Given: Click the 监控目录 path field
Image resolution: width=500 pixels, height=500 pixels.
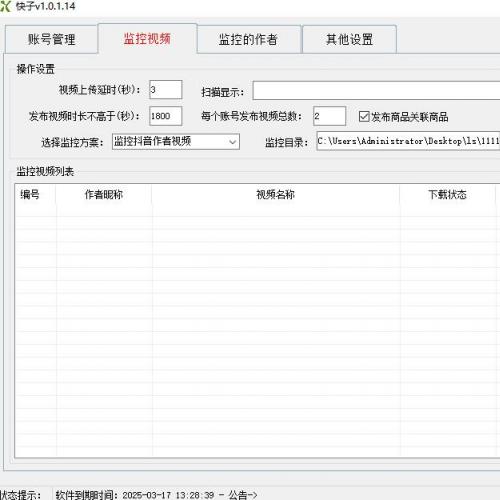Looking at the screenshot, I should pyautogui.click(x=408, y=141).
